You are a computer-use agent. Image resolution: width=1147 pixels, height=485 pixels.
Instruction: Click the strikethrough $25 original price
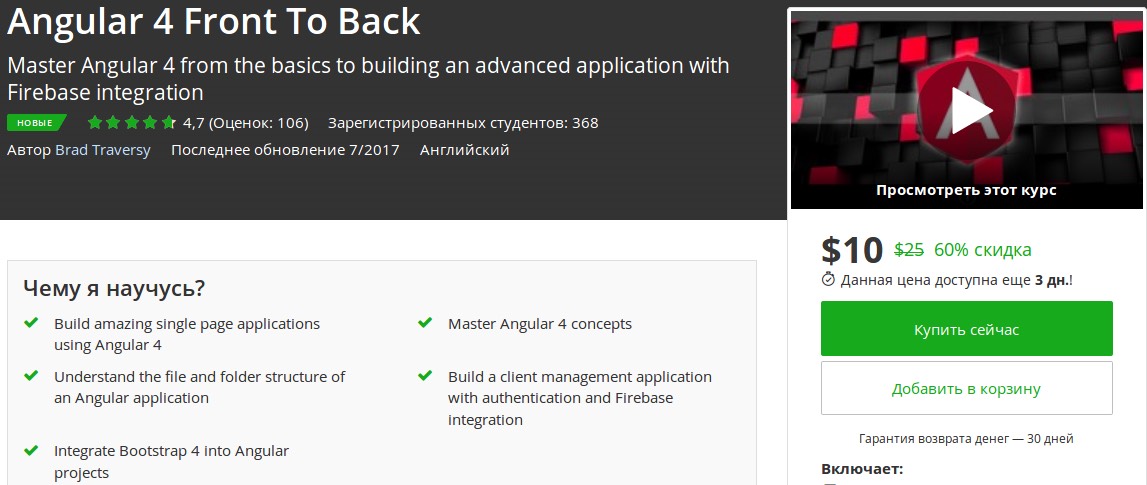[908, 250]
